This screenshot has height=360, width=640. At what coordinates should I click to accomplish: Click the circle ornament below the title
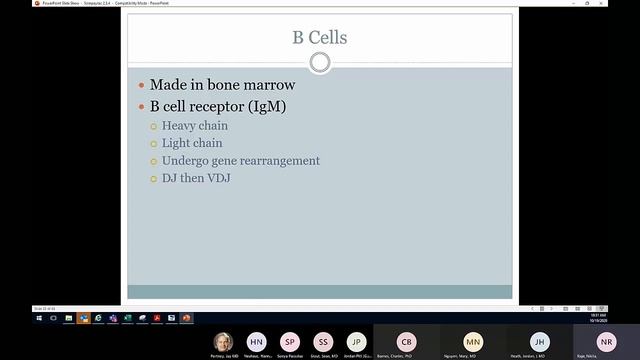coord(320,62)
